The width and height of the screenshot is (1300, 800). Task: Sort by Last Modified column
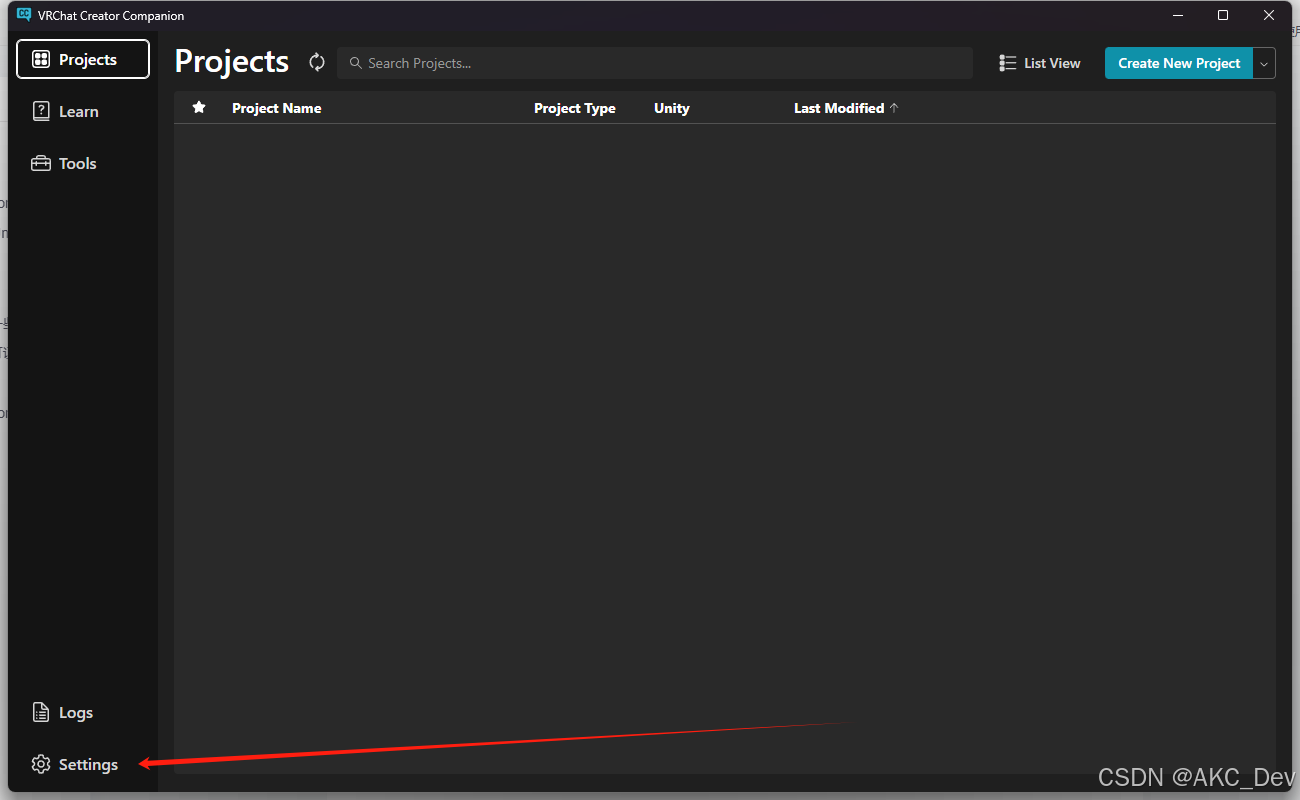click(x=846, y=108)
